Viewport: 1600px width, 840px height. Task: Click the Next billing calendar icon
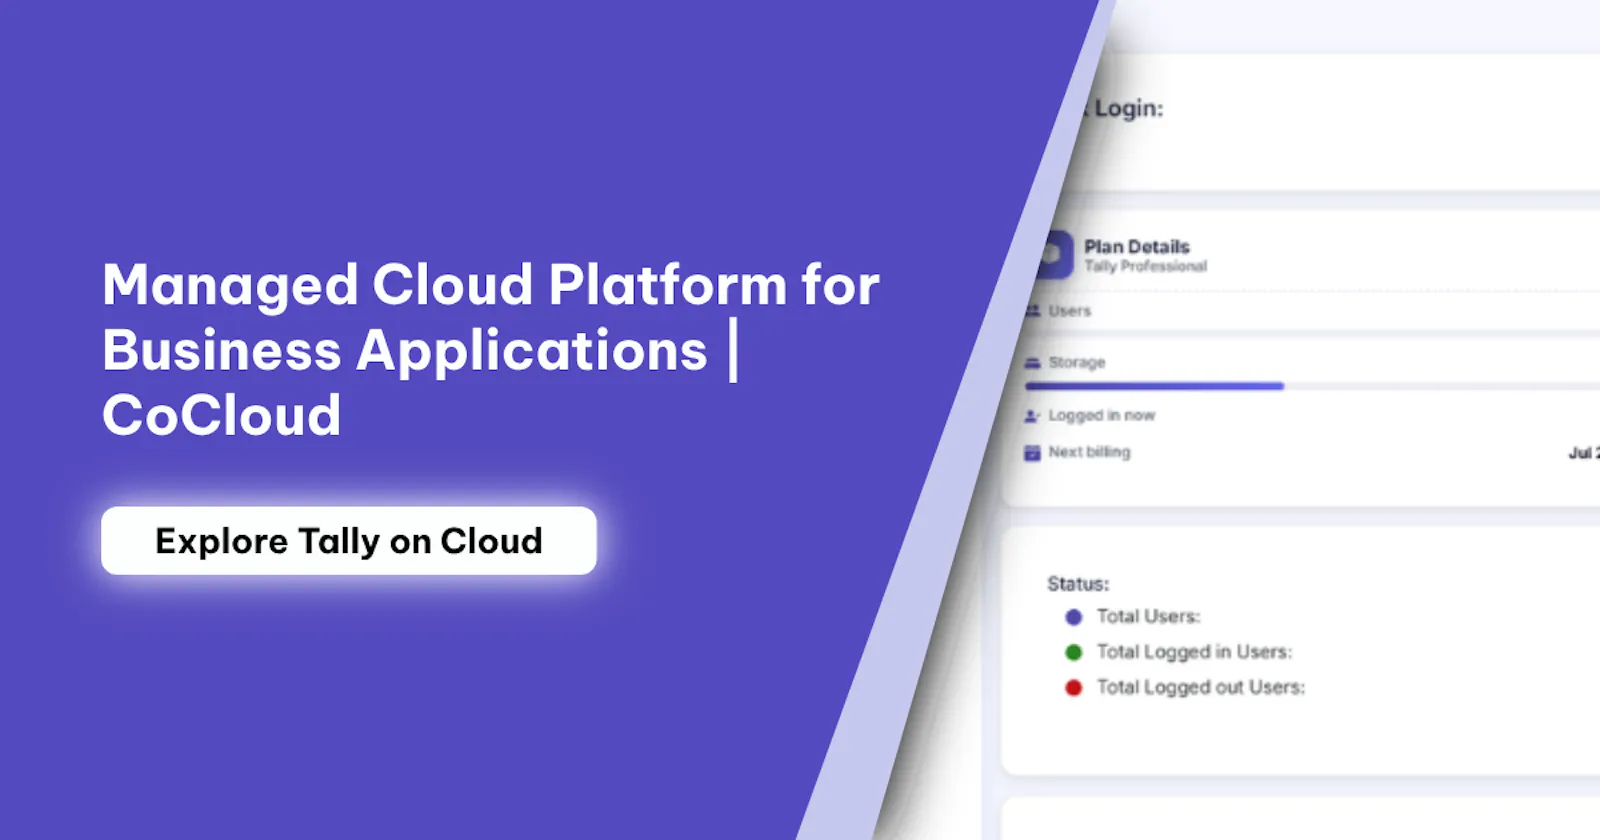1032,453
